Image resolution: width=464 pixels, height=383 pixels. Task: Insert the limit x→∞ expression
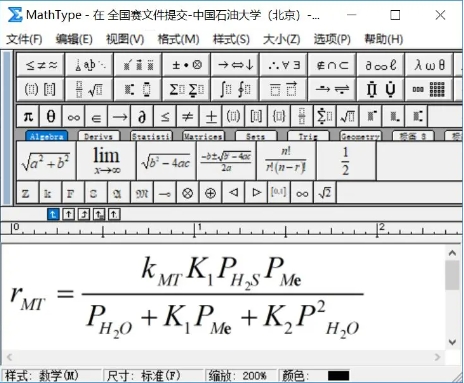click(106, 161)
